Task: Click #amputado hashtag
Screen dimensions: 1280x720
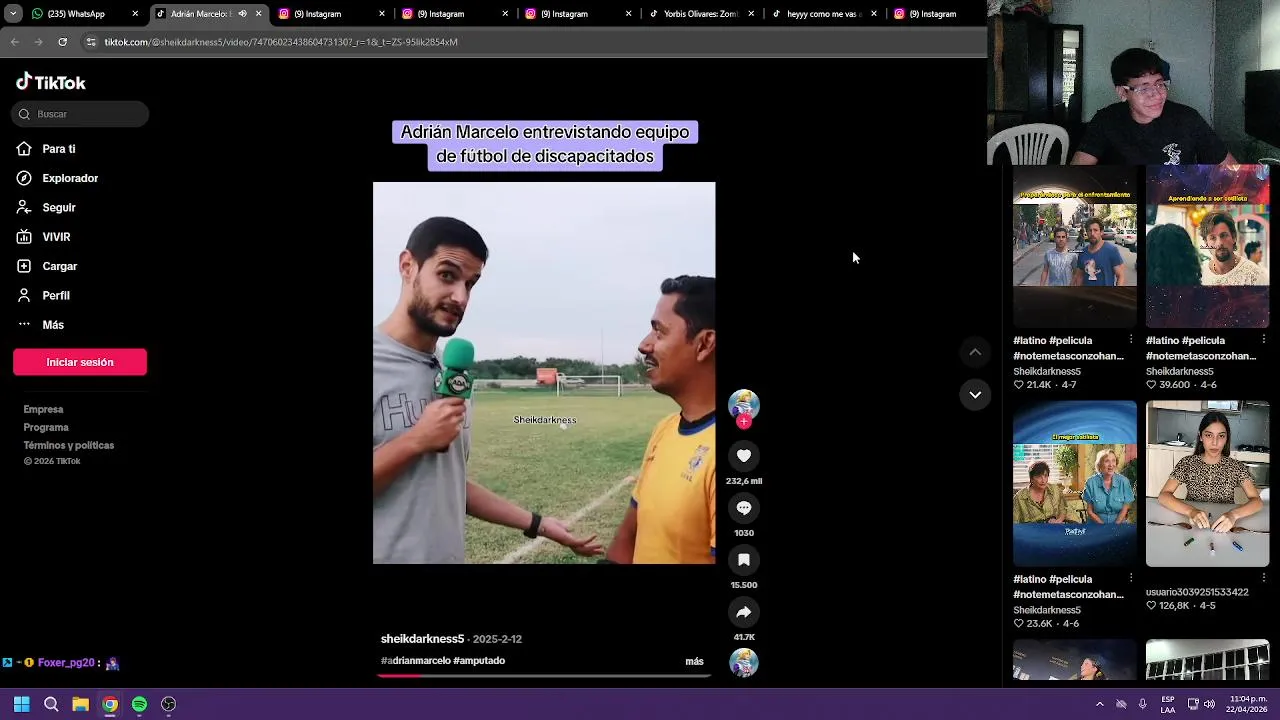Action: (479, 661)
